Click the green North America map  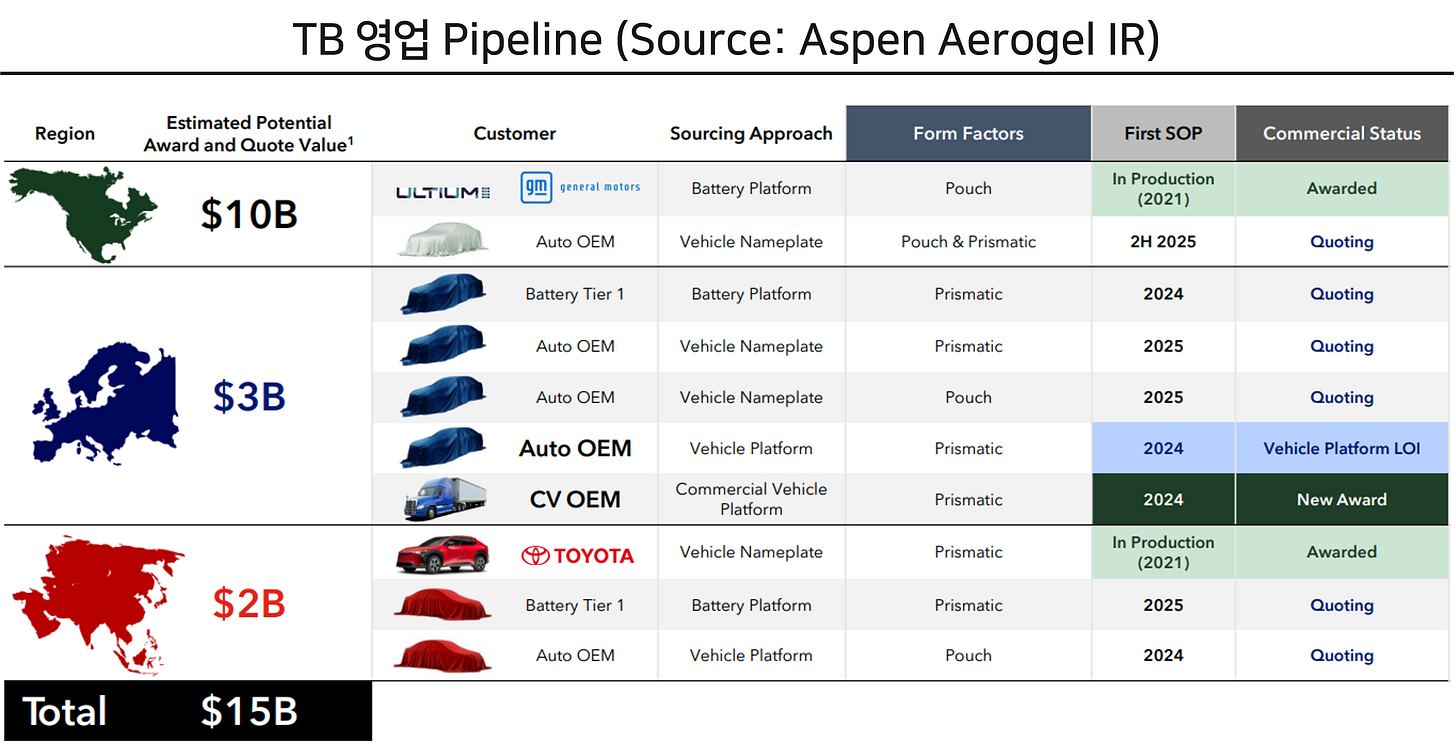pos(82,214)
